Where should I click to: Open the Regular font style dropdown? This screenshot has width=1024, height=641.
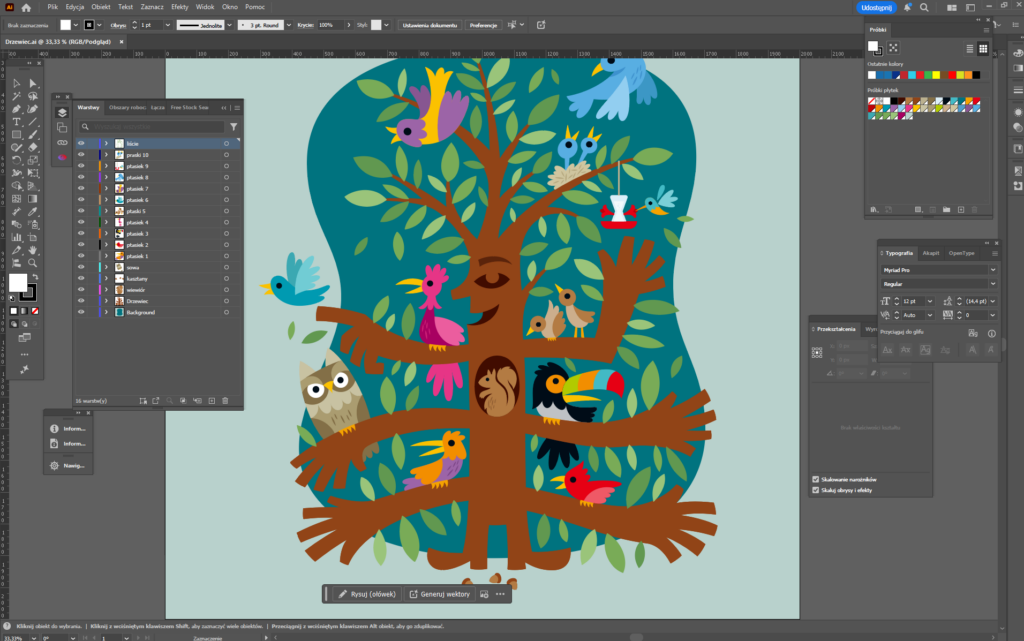click(992, 283)
